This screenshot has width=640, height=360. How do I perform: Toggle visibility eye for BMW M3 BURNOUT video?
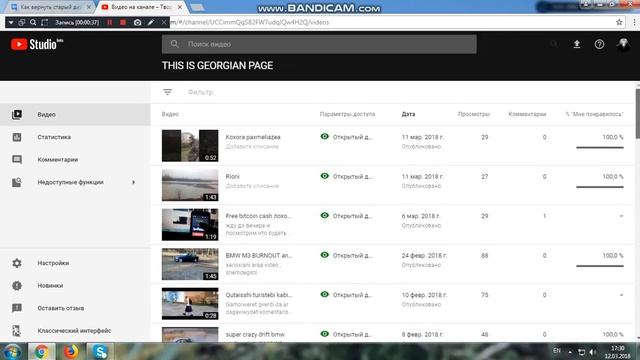(324, 255)
